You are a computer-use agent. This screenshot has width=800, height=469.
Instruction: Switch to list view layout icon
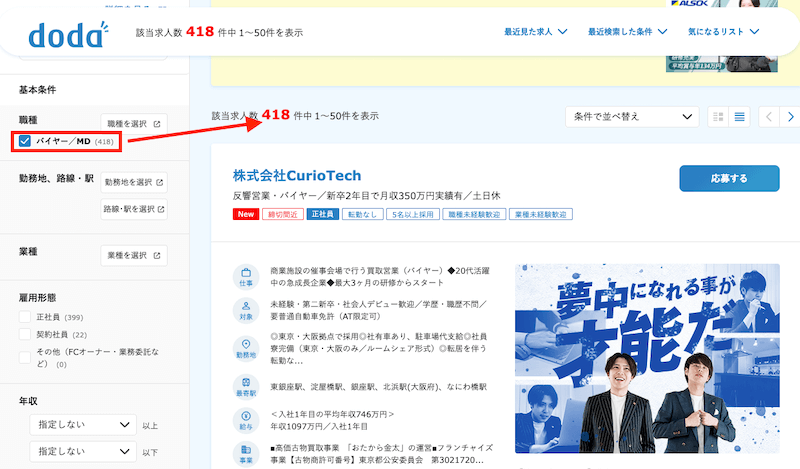tap(739, 117)
